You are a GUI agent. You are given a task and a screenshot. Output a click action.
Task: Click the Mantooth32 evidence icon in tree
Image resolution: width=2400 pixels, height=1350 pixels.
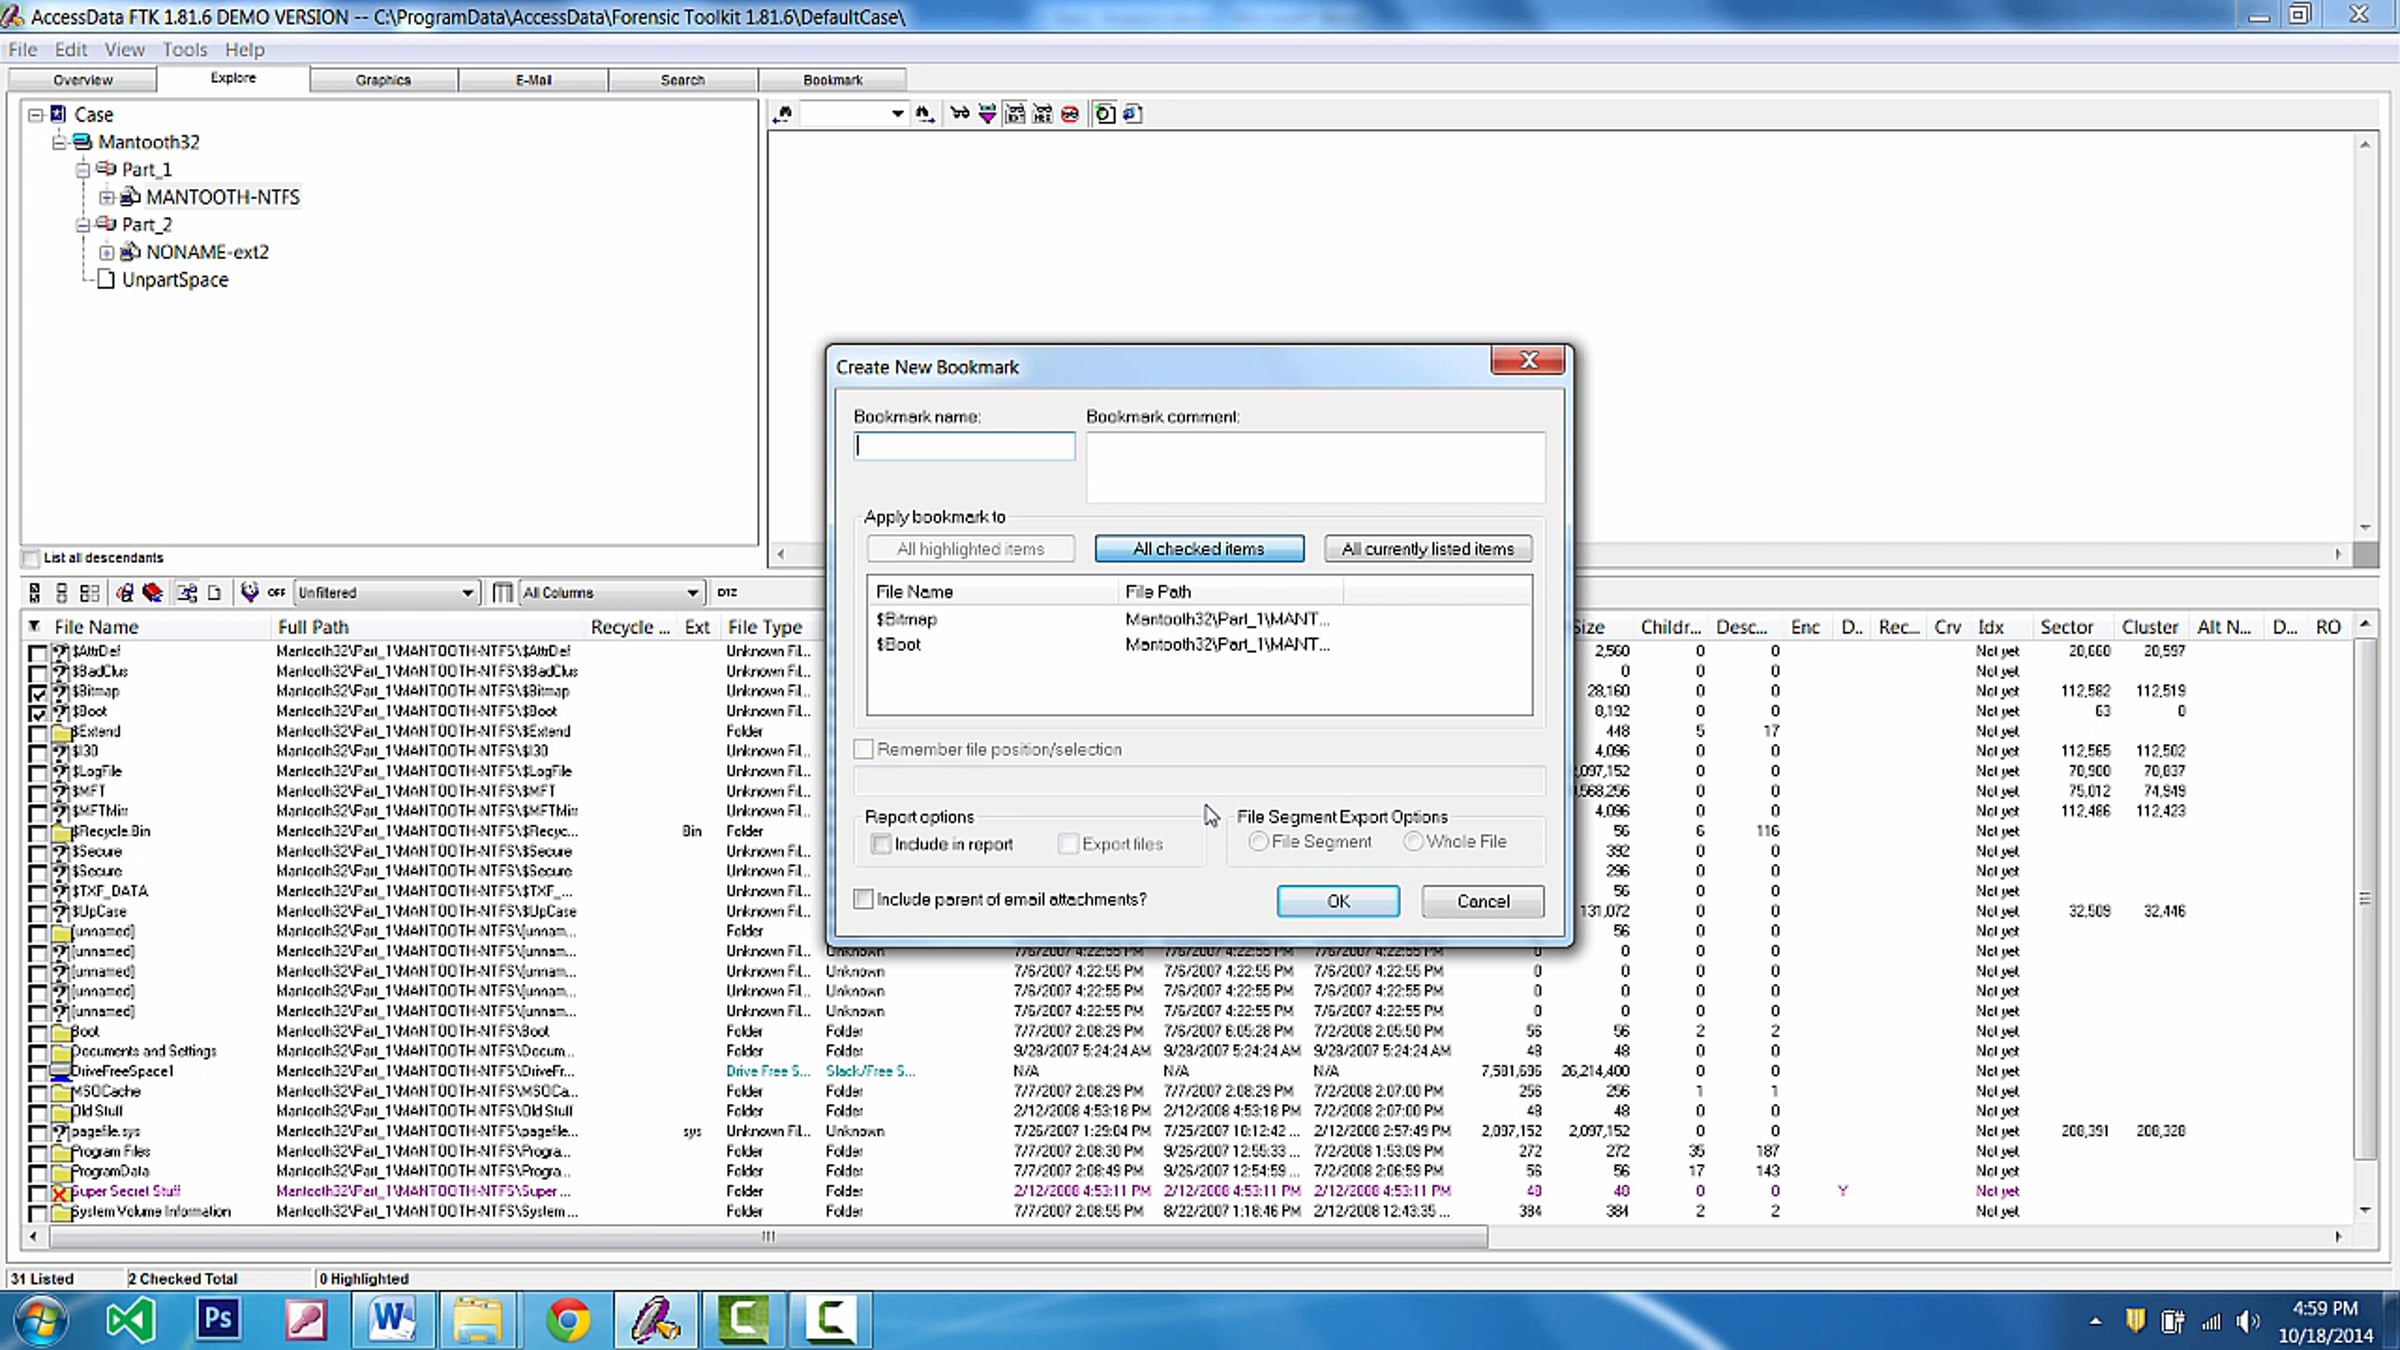coord(83,142)
